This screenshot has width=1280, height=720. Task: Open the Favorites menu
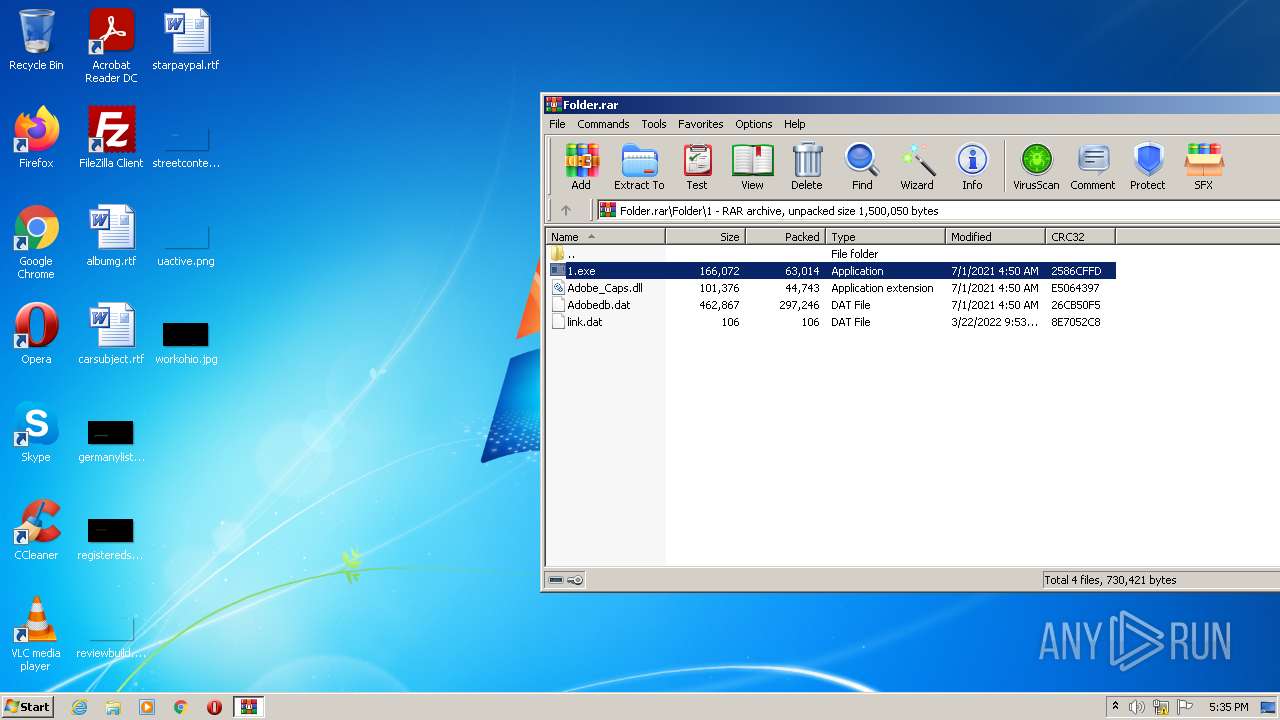point(701,124)
